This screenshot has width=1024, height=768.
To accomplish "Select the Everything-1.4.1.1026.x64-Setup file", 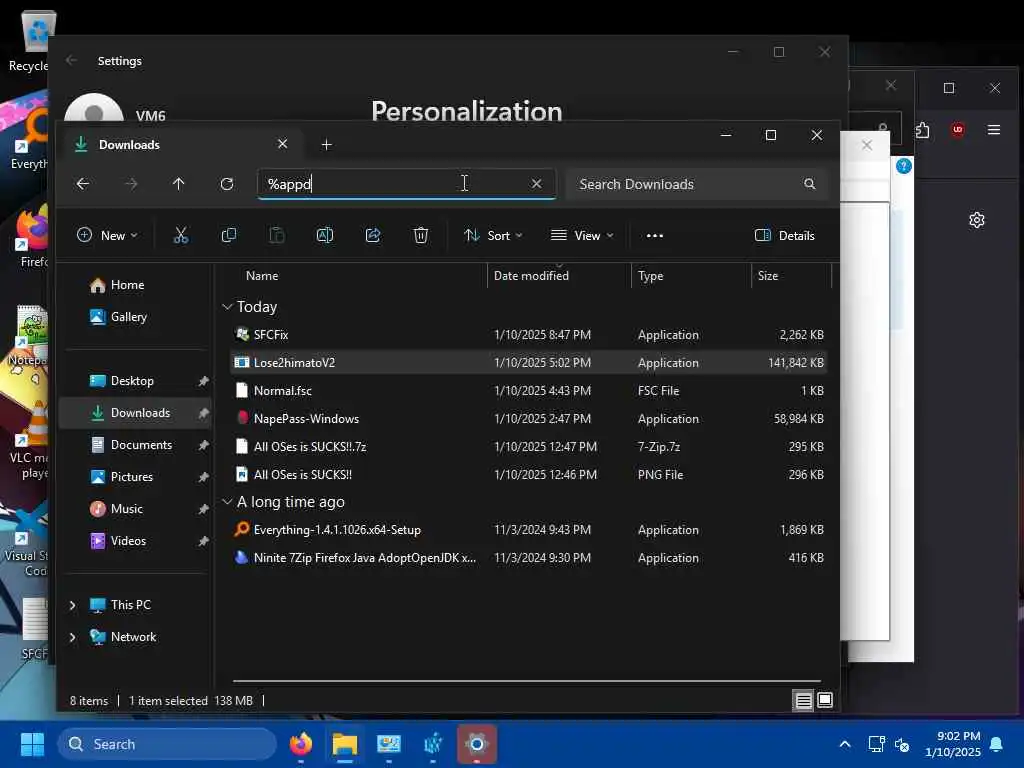I will pos(529,530).
